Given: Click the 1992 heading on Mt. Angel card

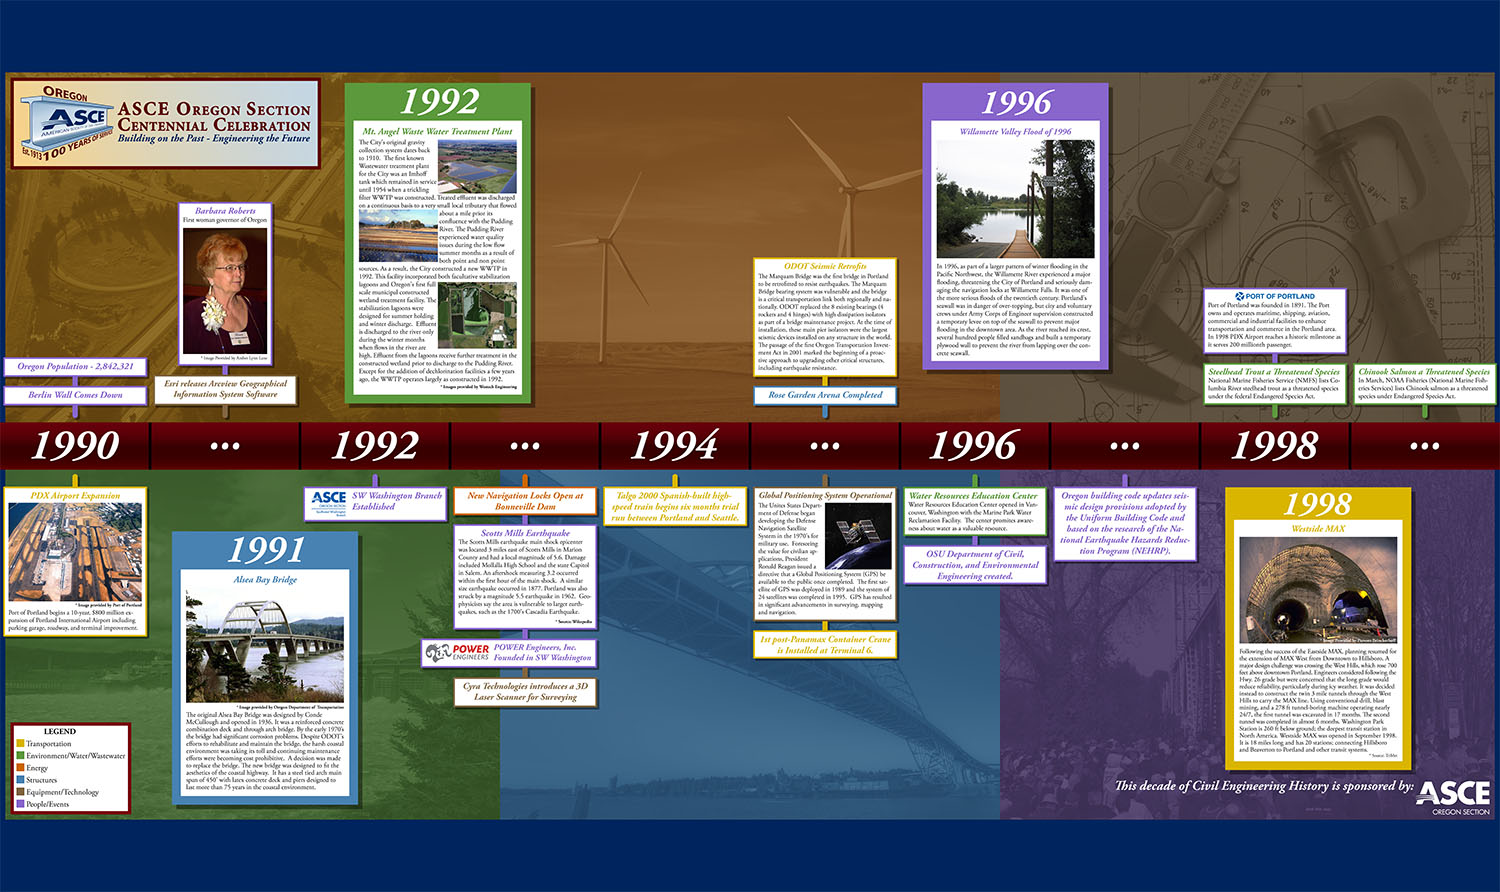Looking at the screenshot, I should pyautogui.click(x=439, y=102).
